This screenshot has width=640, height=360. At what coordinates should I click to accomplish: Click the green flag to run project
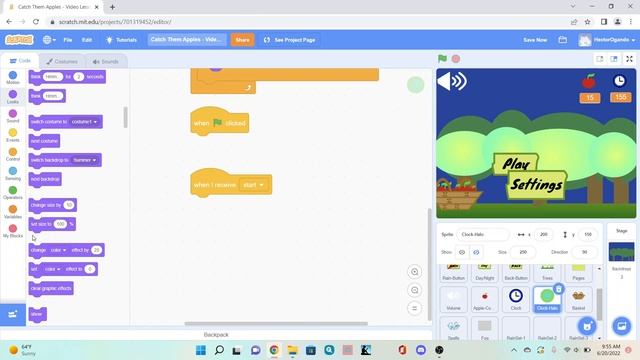(x=442, y=58)
